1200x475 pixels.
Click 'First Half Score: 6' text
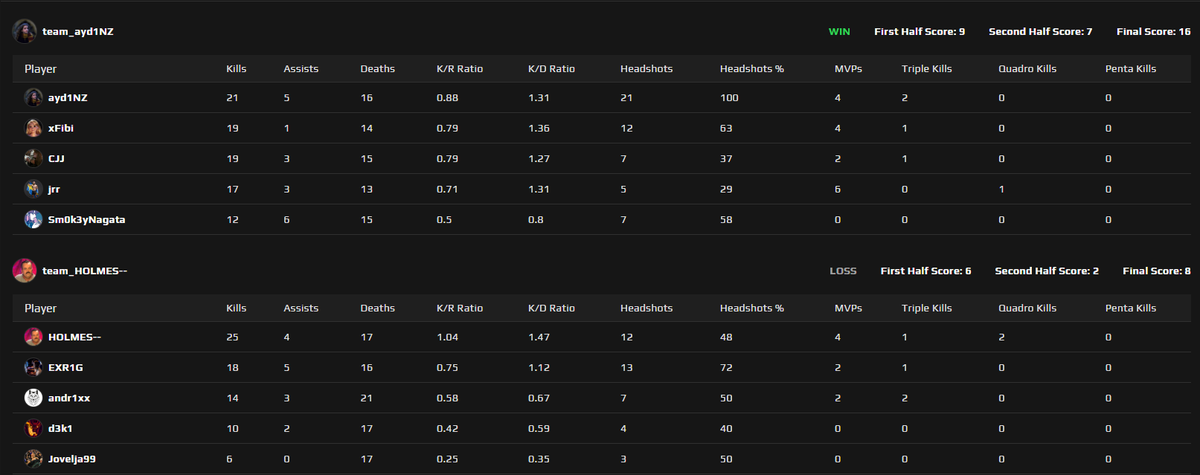tap(926, 271)
